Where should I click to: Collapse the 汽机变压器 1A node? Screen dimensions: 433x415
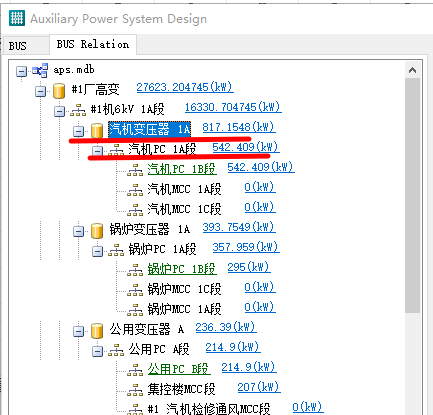pos(78,131)
